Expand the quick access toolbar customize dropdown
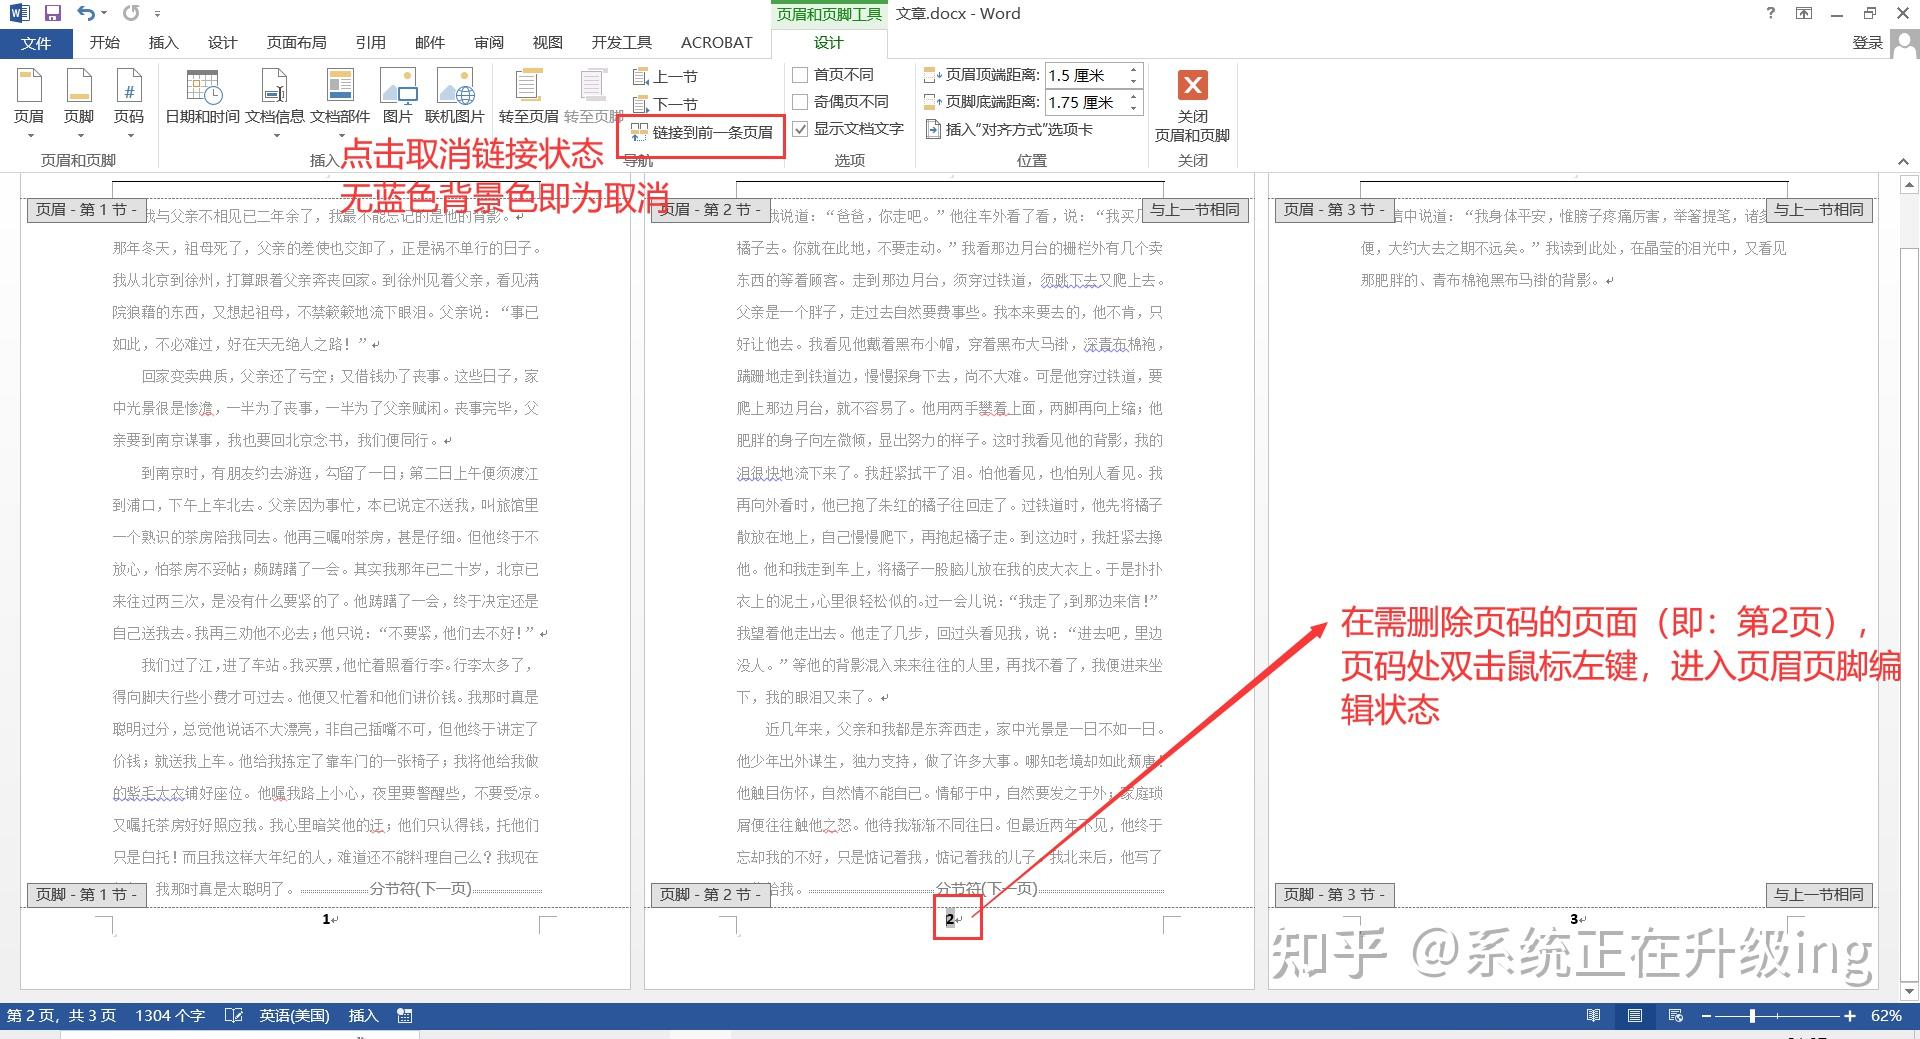Image resolution: width=1920 pixels, height=1039 pixels. click(158, 14)
